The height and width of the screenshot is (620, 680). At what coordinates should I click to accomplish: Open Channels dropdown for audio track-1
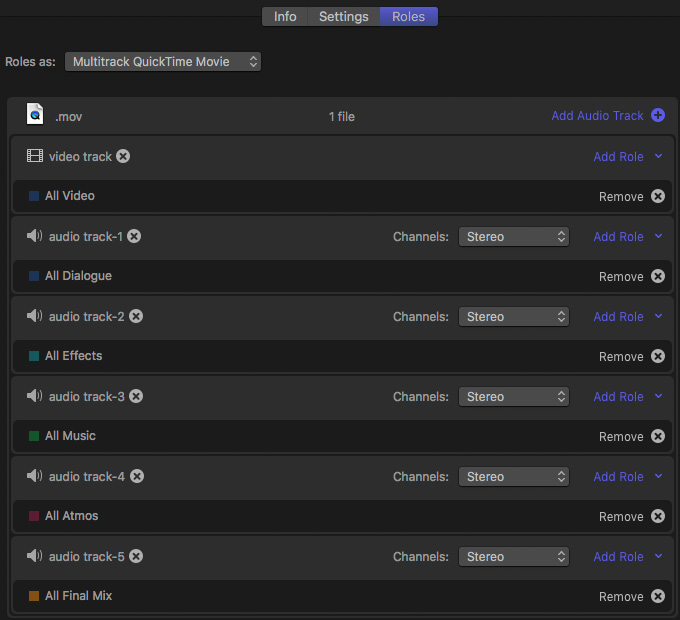click(x=513, y=237)
